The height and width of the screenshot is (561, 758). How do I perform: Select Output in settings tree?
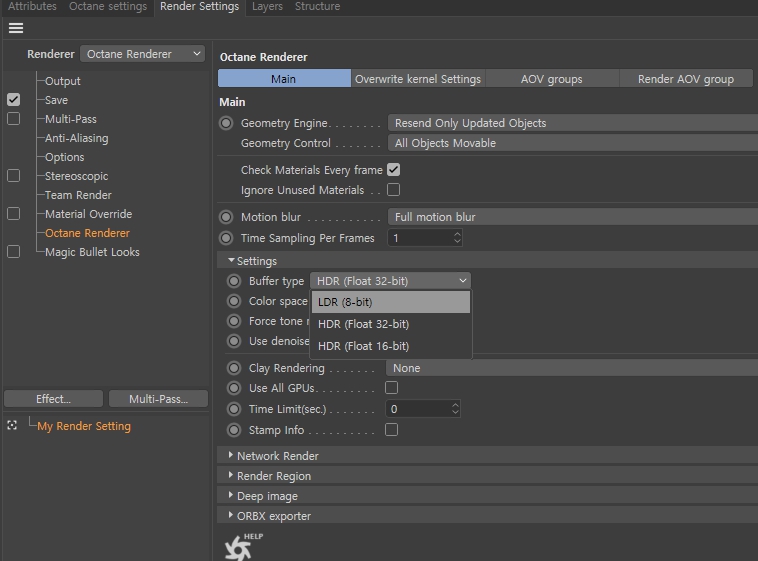(x=63, y=81)
